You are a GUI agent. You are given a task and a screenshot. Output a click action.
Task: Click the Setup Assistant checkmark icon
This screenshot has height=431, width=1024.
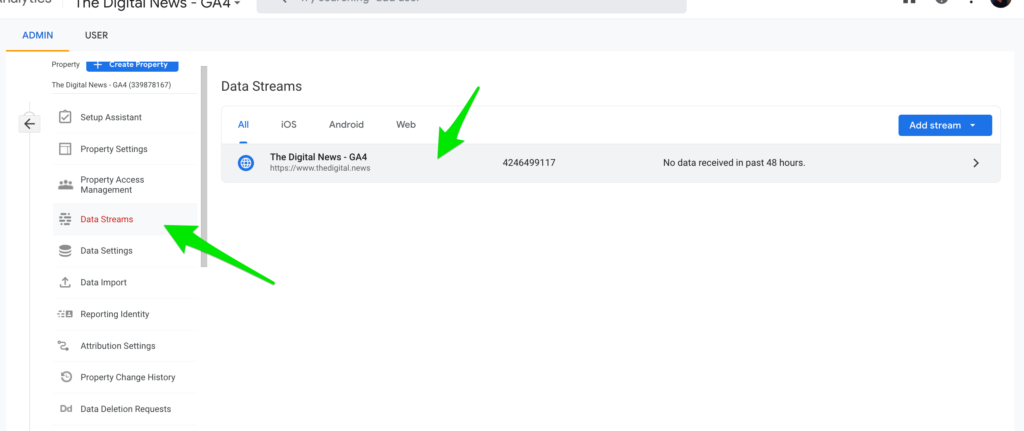[65, 117]
